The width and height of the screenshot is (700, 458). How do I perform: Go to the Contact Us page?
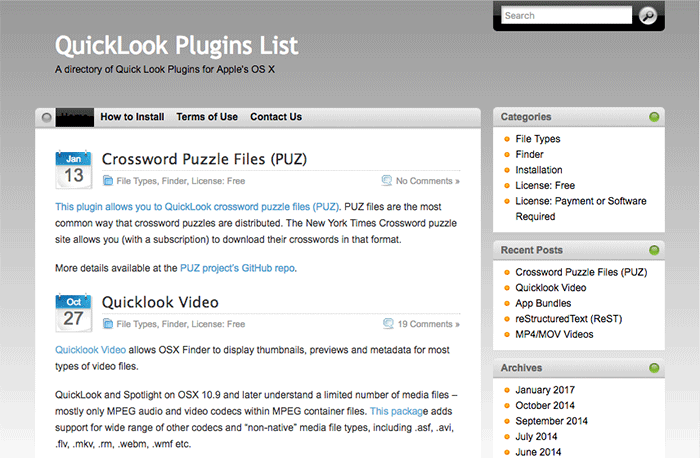point(276,117)
